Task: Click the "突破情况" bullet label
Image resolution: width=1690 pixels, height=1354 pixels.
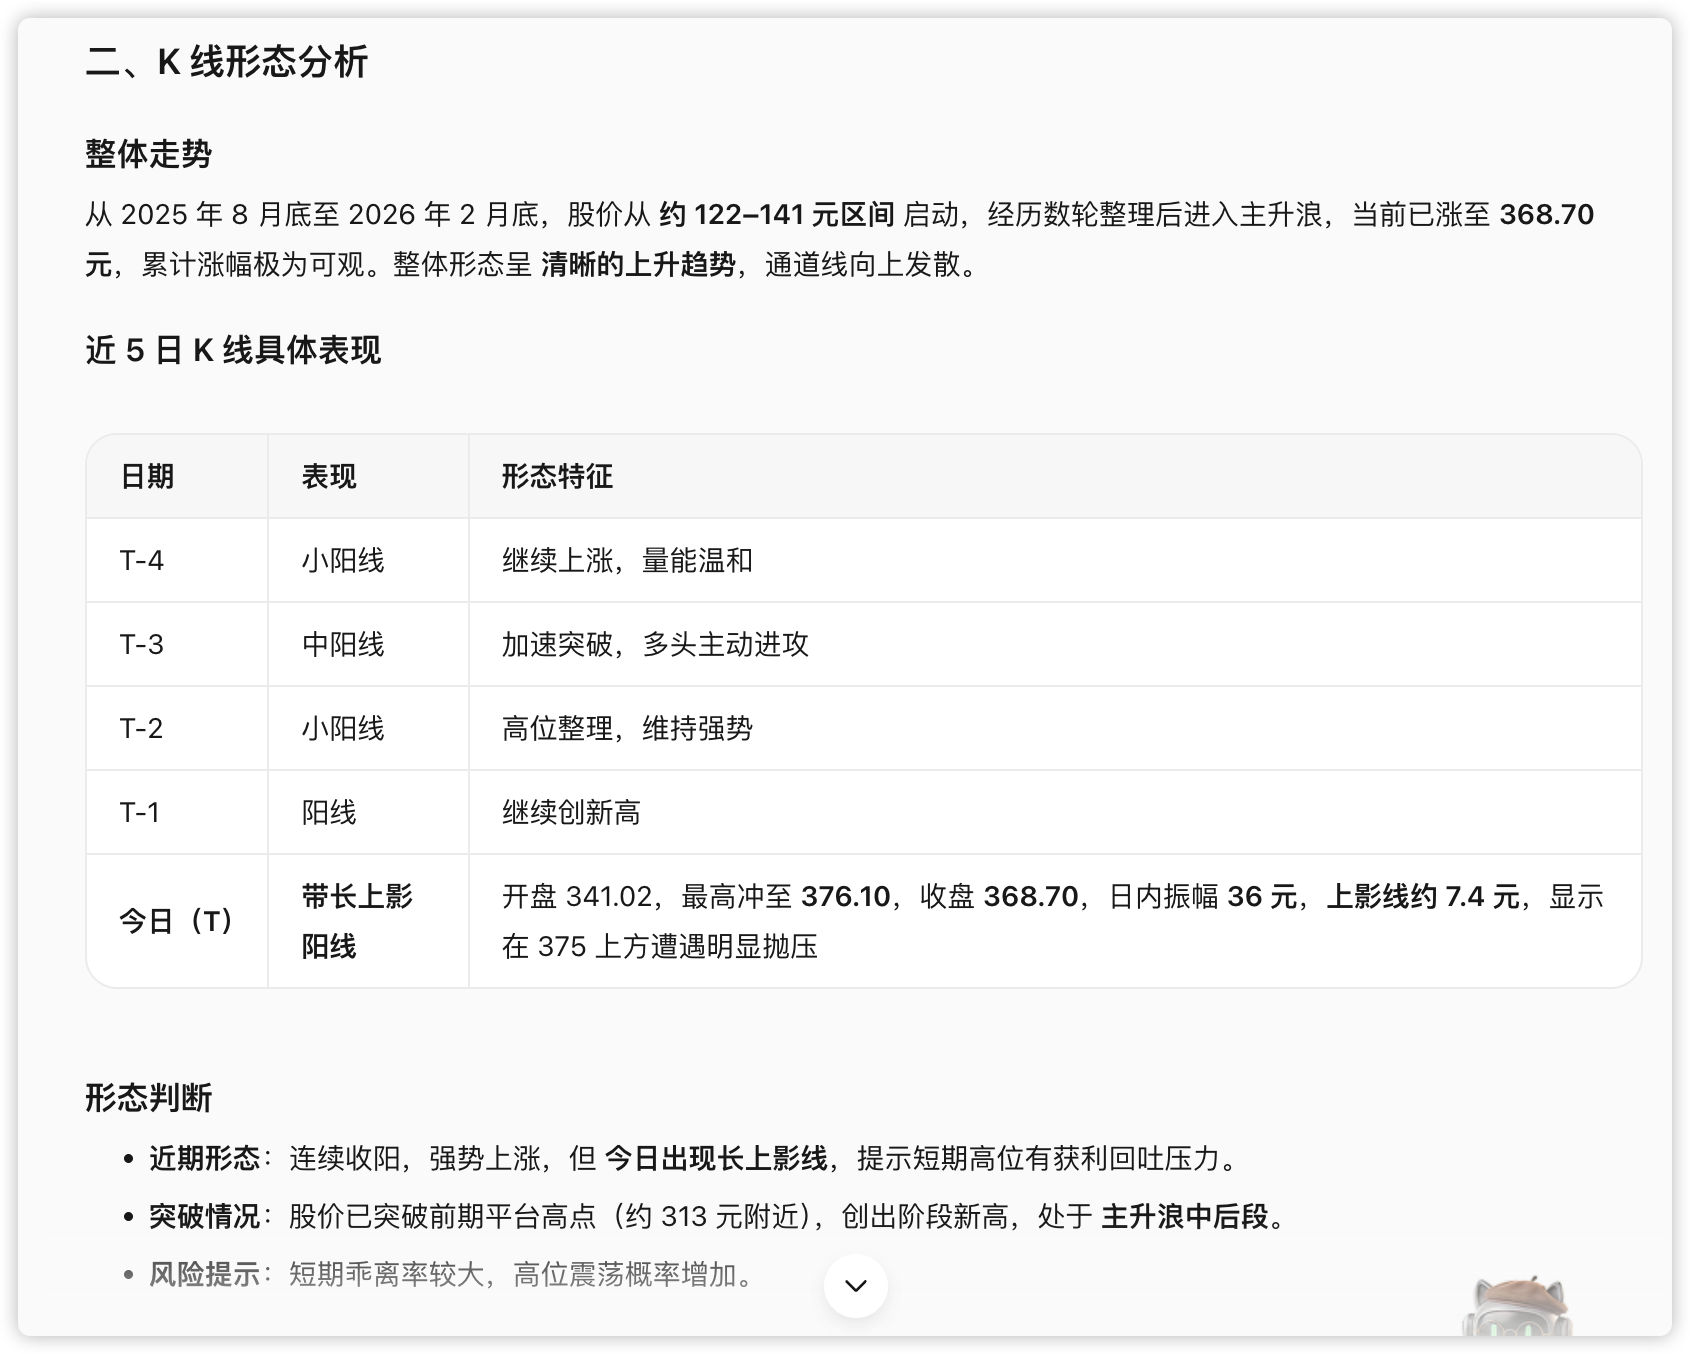Action: pos(204,1216)
